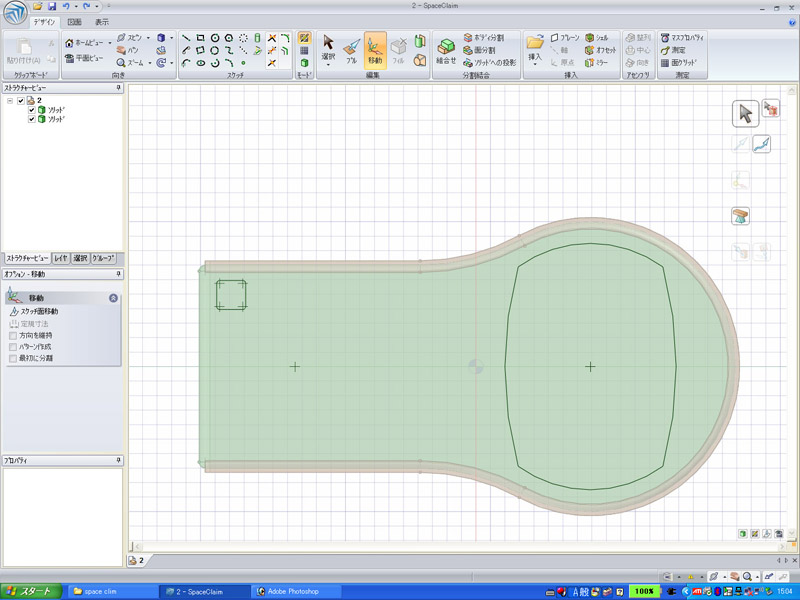Toggle パターン作成 checkbox

[12, 346]
